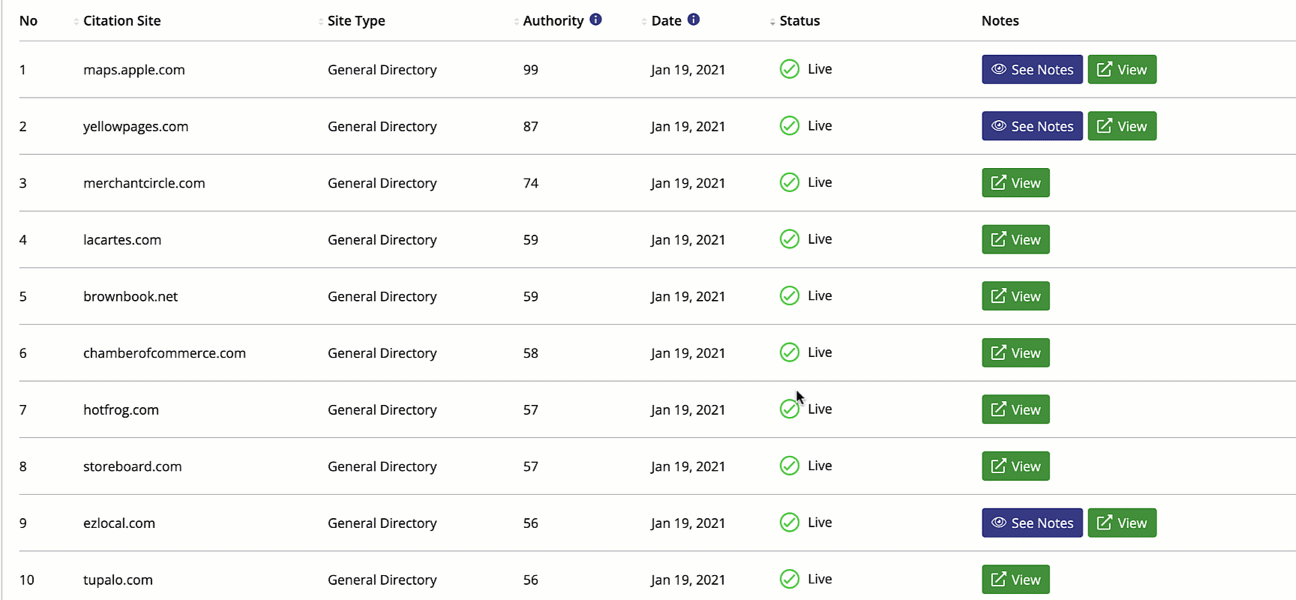Click the Live checkmark icon for lacartes.com

pos(789,239)
